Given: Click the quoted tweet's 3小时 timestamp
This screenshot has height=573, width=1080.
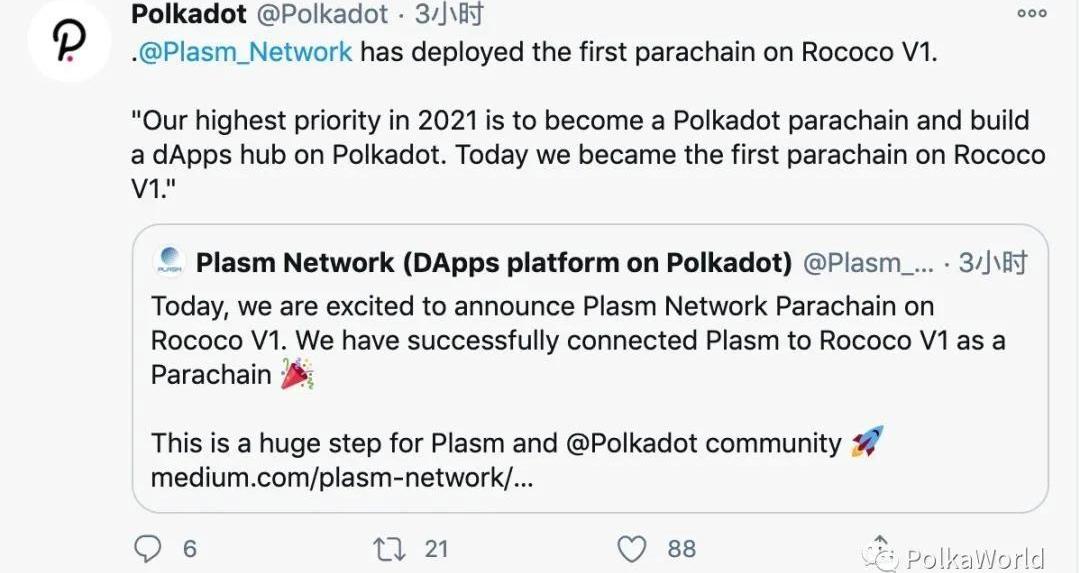Looking at the screenshot, I should coord(993,262).
